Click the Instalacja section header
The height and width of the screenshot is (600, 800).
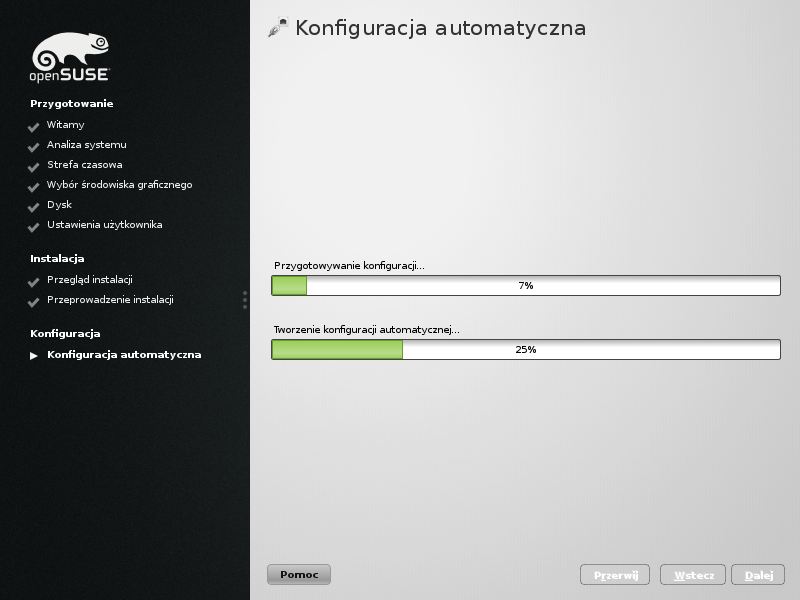pyautogui.click(x=57, y=258)
